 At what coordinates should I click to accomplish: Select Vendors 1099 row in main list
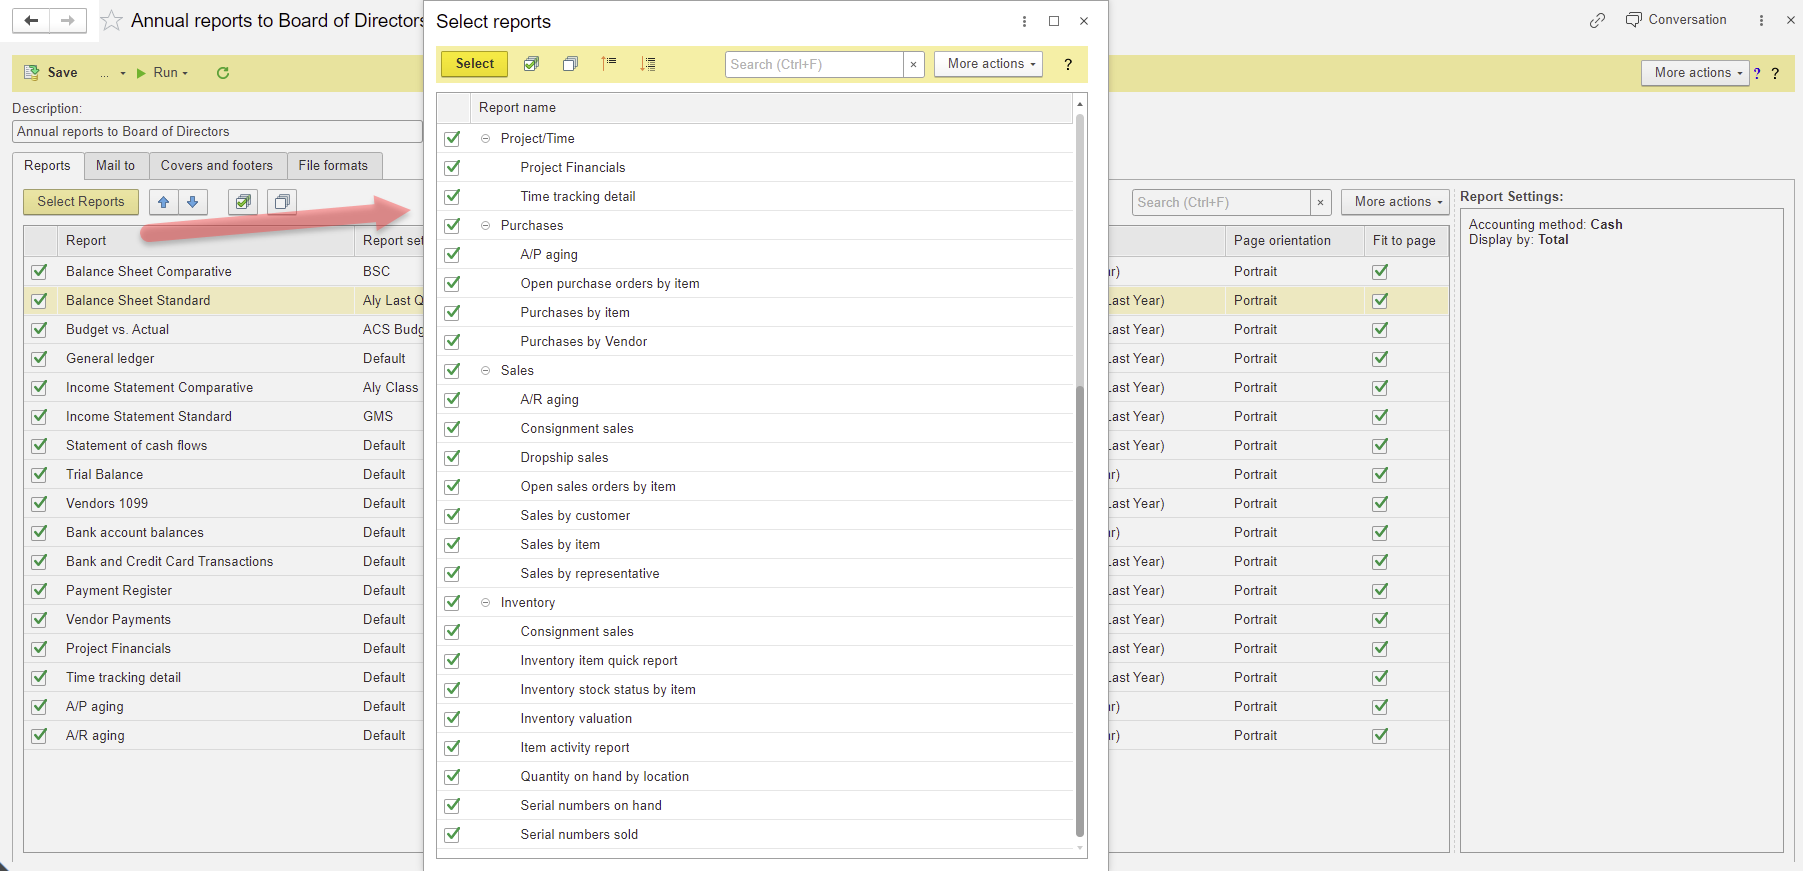click(x=224, y=503)
